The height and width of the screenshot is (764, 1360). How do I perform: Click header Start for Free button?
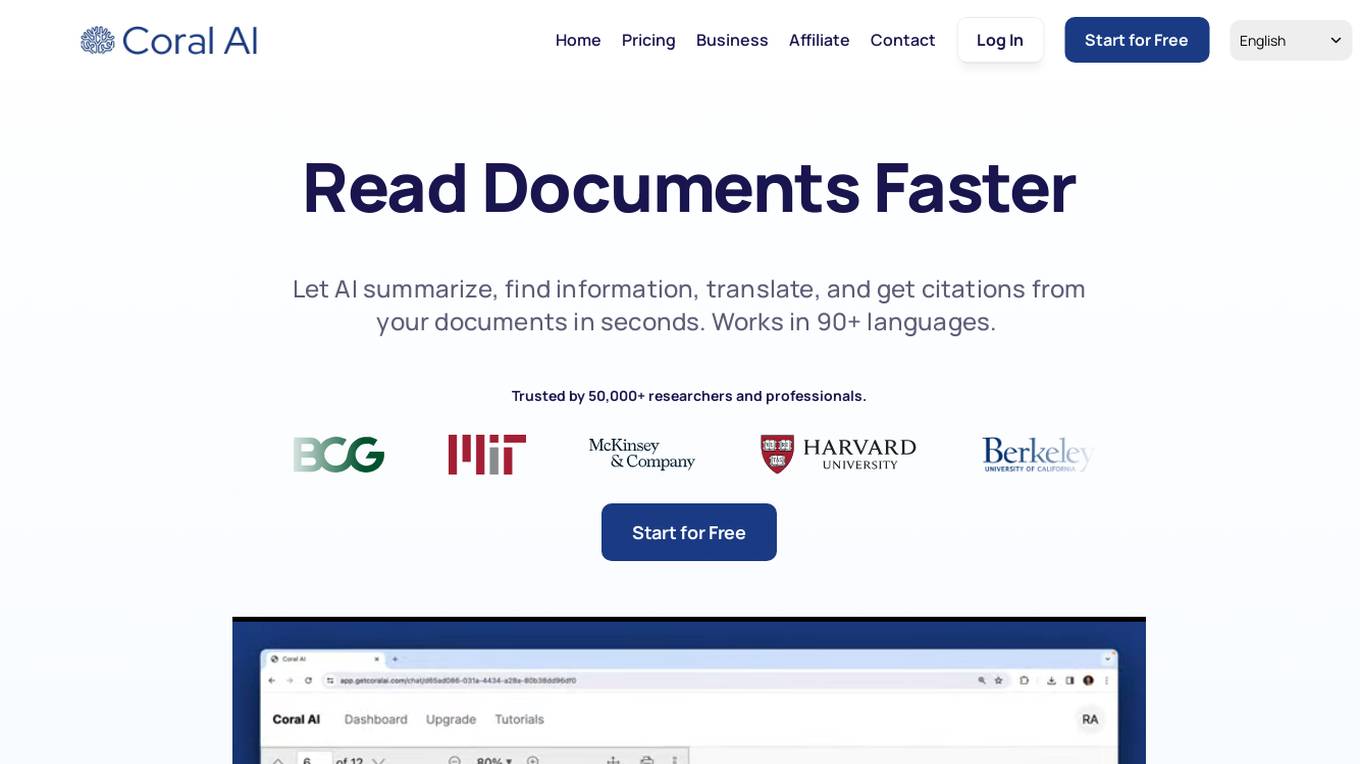pyautogui.click(x=1136, y=40)
